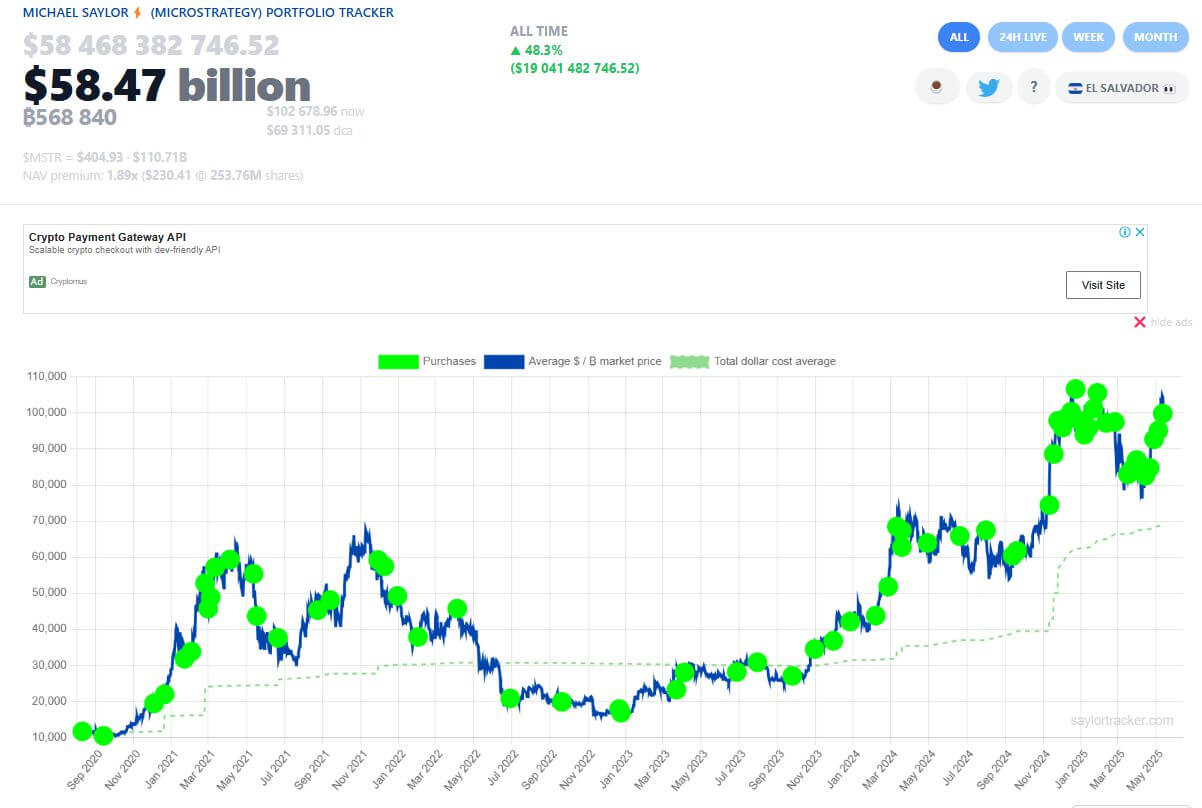1202x808 pixels.
Task: Click the ($19 041 482 746.52) profit text
Action: click(574, 68)
